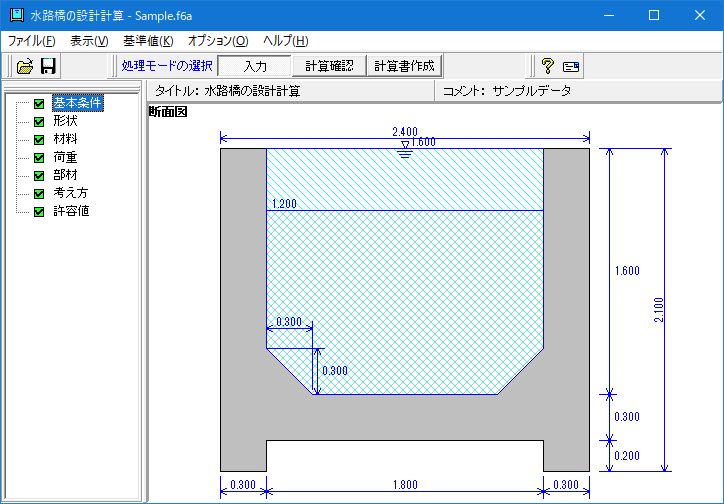Toggle the green check beside 考え方
Image resolution: width=724 pixels, height=504 pixels.
[x=39, y=194]
